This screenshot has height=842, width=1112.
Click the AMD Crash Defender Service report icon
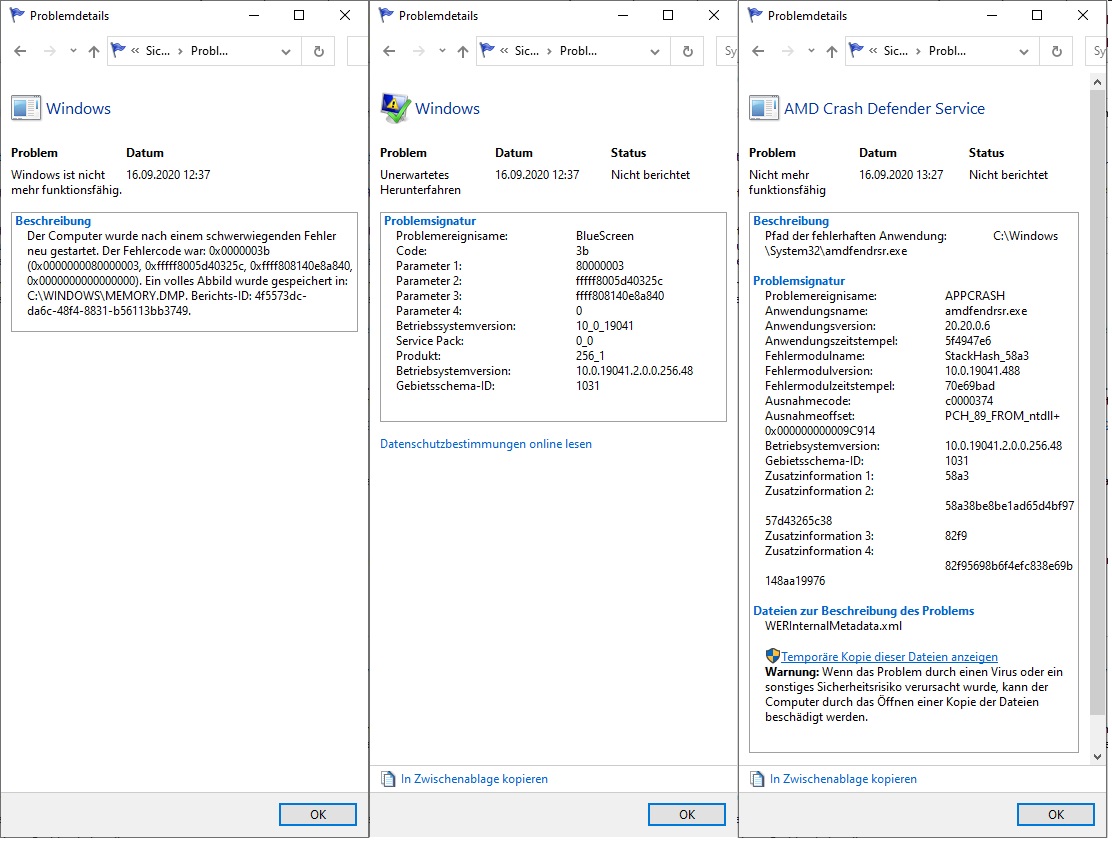(764, 108)
